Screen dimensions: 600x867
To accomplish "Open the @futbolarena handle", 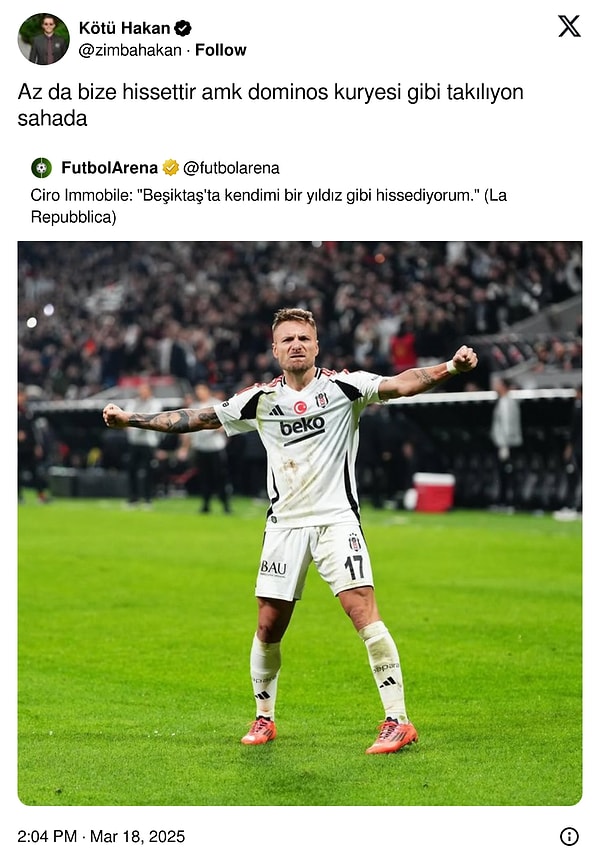I will pos(231,168).
